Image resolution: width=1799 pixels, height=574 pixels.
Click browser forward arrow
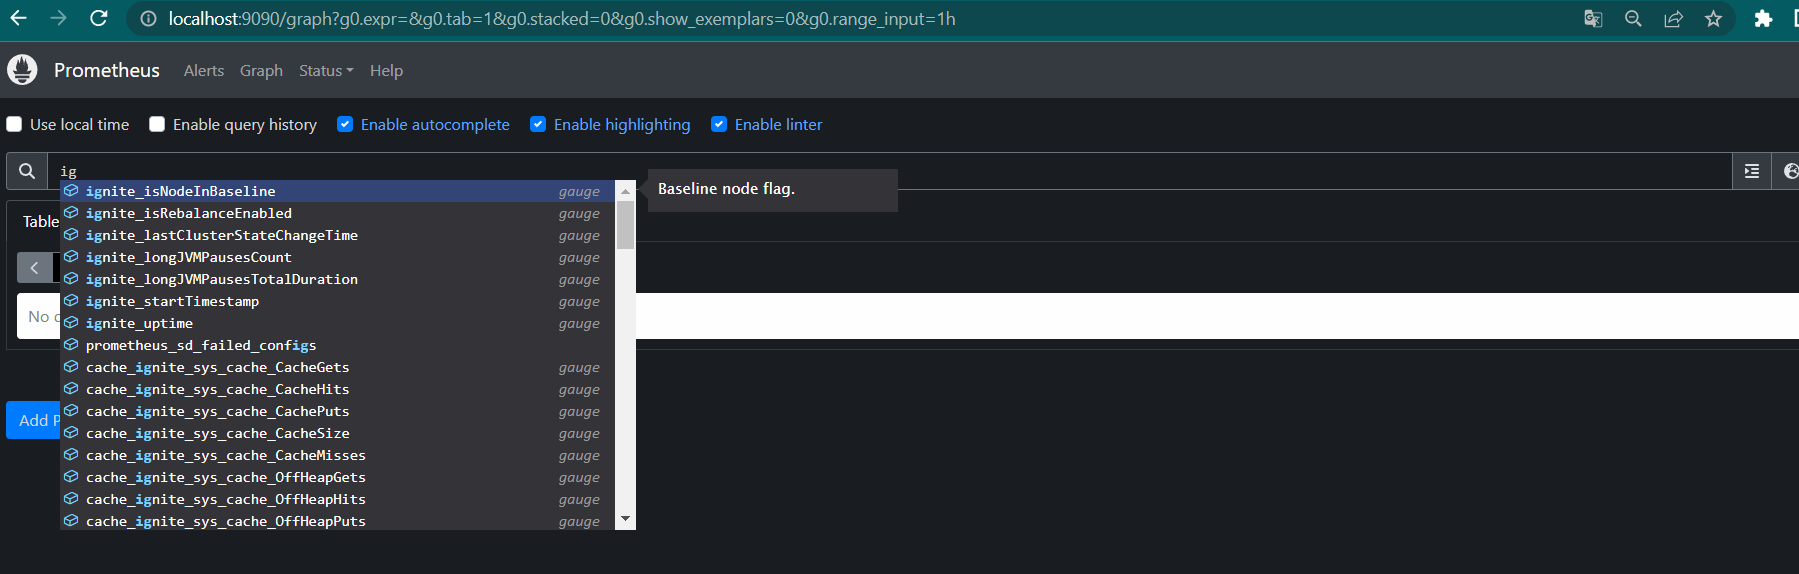point(58,18)
